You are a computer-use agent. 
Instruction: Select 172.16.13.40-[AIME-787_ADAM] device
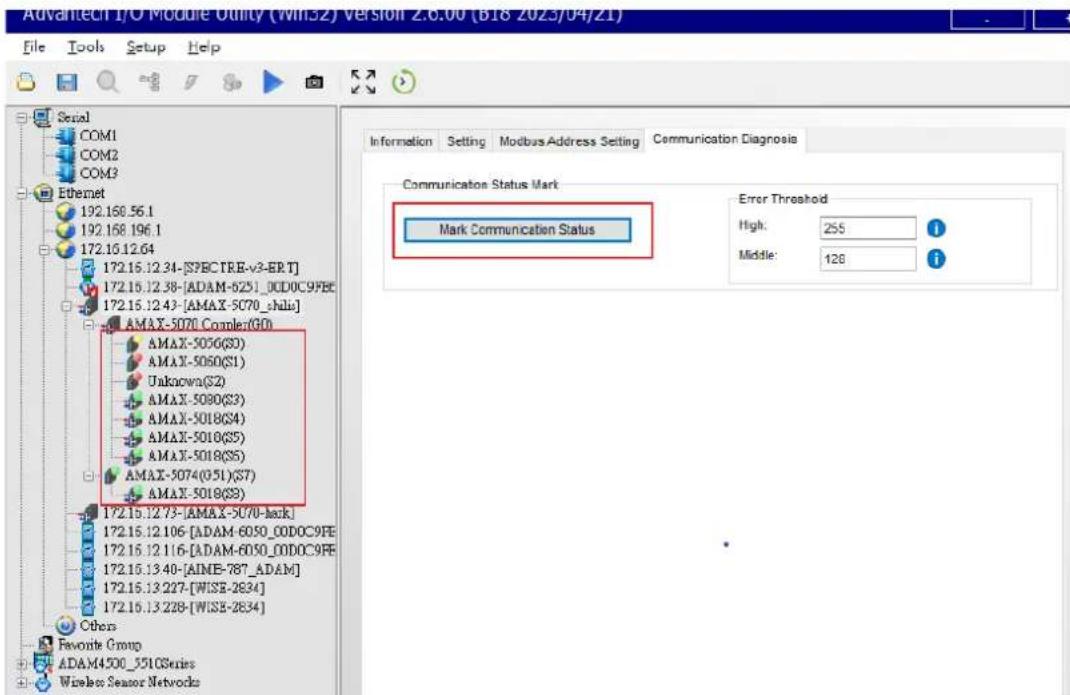pyautogui.click(x=201, y=569)
